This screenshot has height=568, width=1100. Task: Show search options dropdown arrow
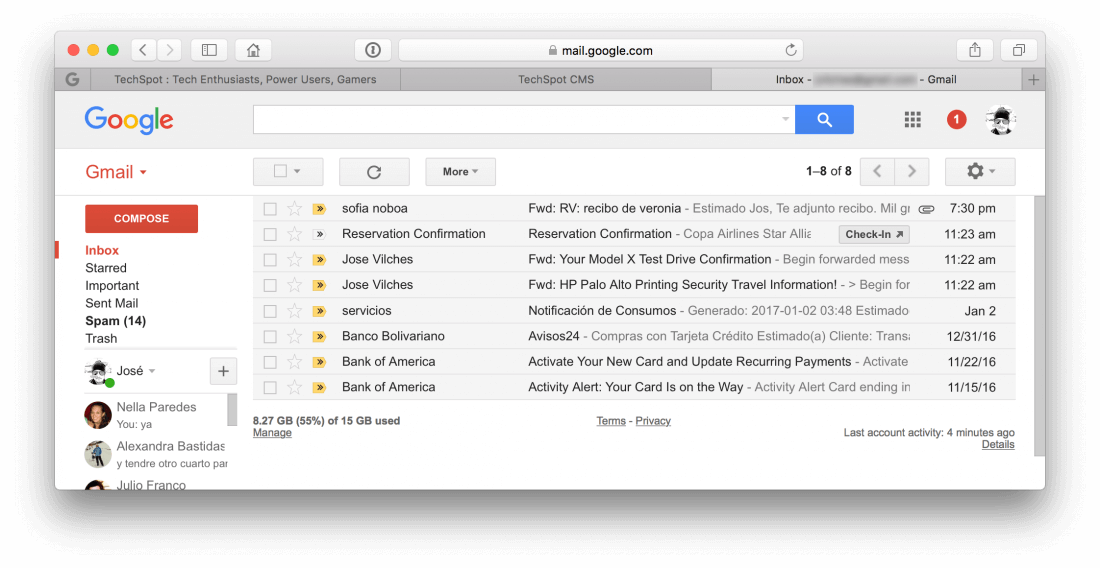click(x=785, y=119)
